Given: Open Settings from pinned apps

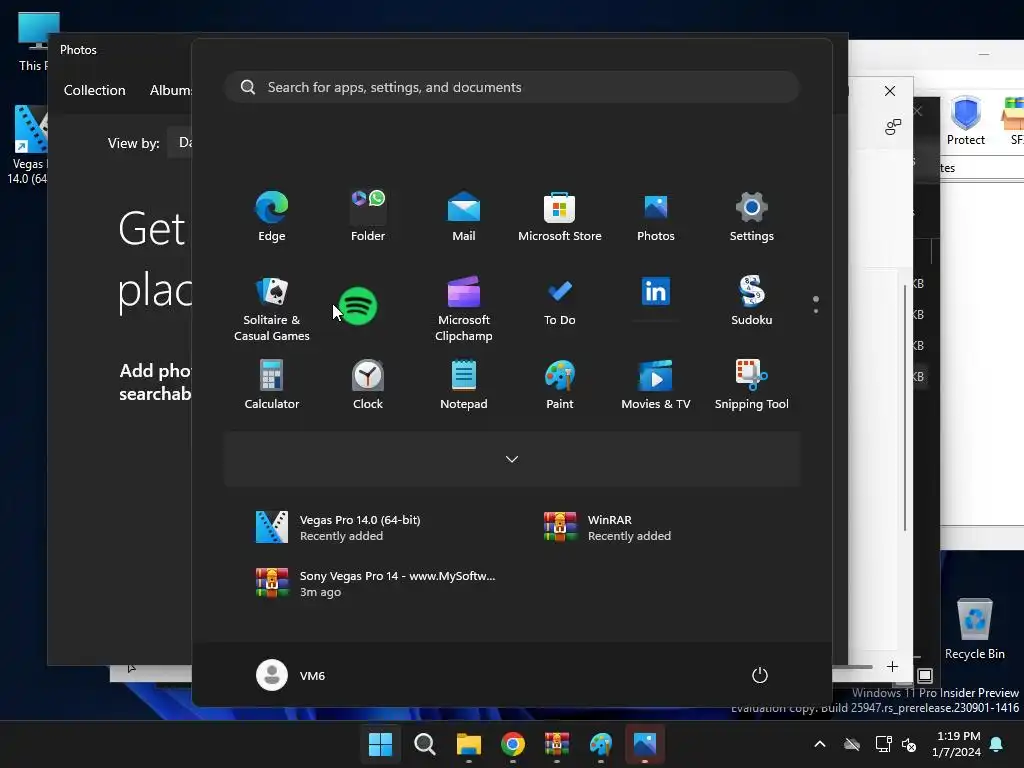Looking at the screenshot, I should [752, 216].
